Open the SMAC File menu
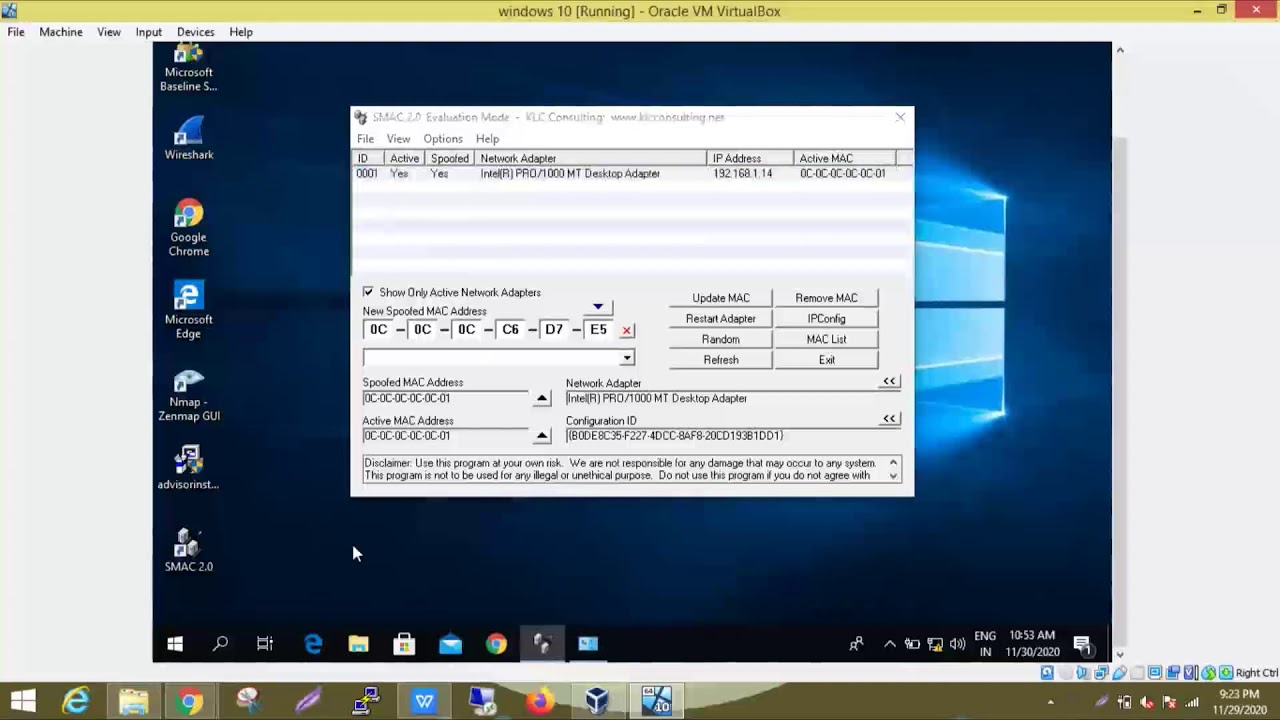The height and width of the screenshot is (720, 1280). click(365, 139)
